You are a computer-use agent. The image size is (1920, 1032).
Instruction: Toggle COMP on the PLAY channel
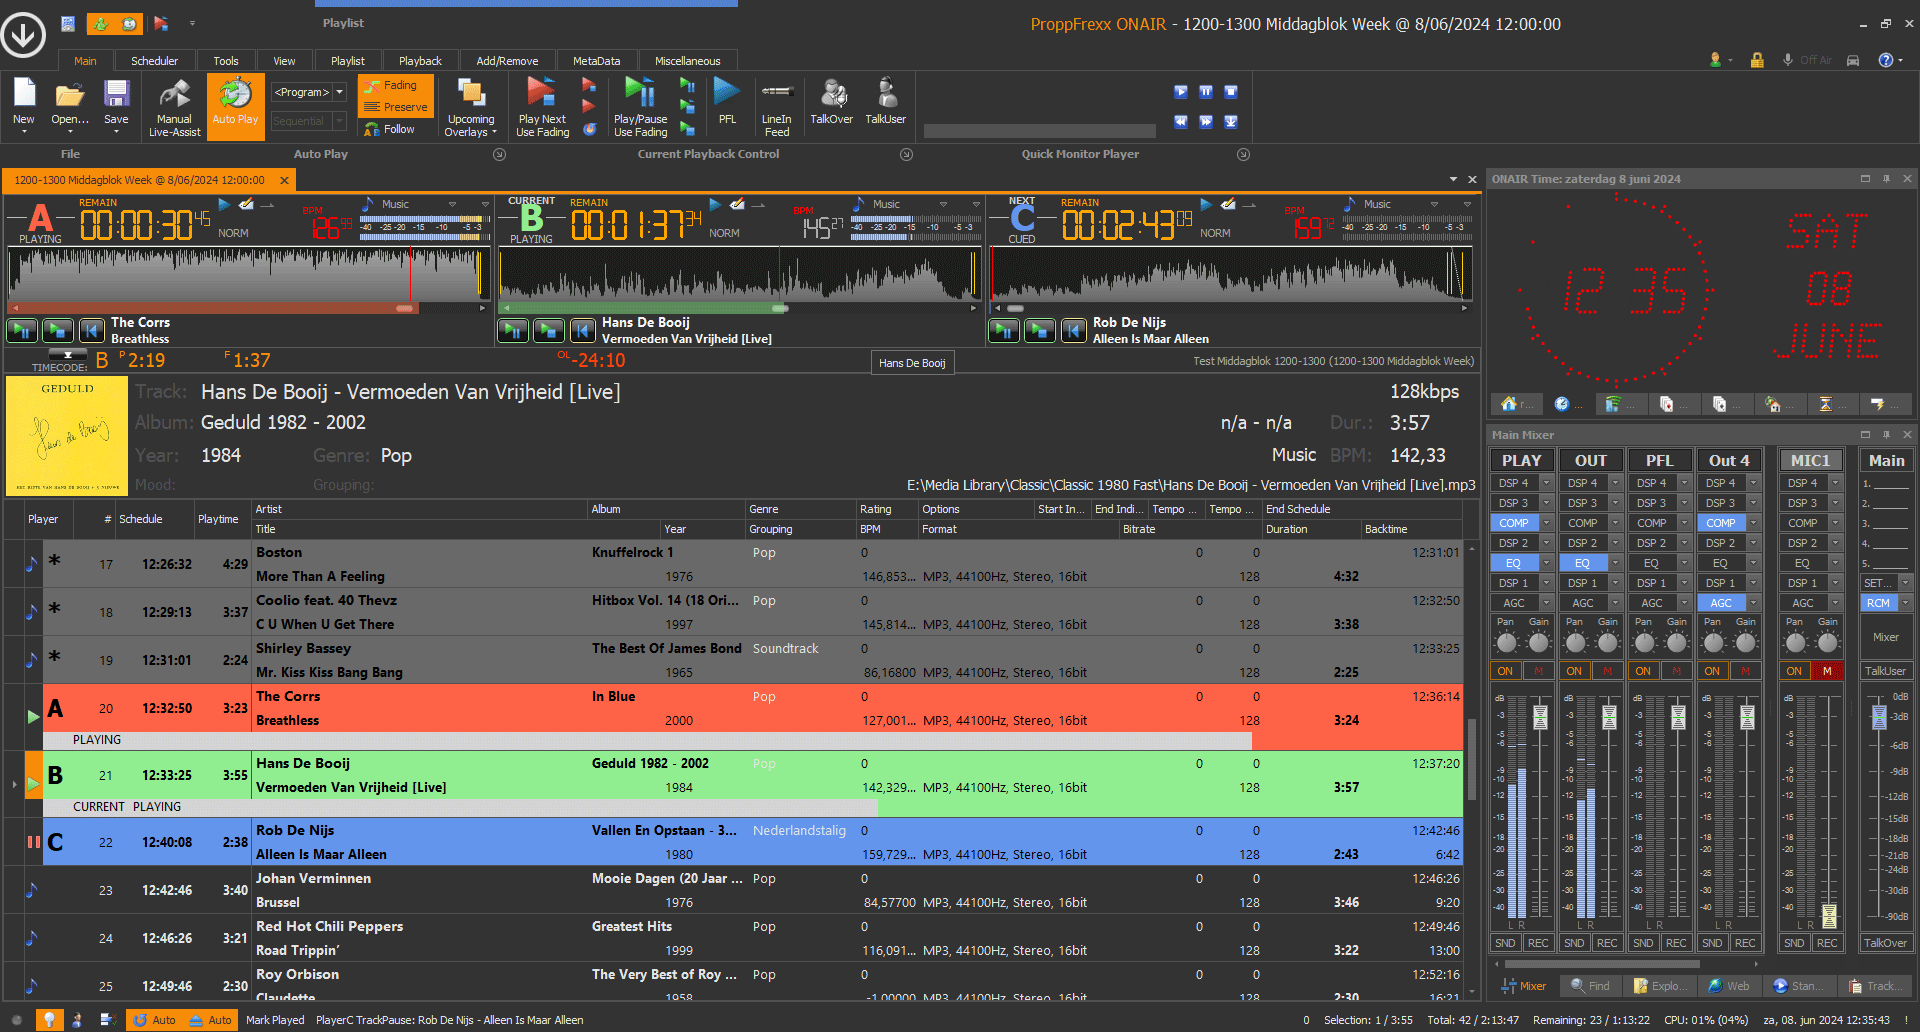click(x=1513, y=523)
